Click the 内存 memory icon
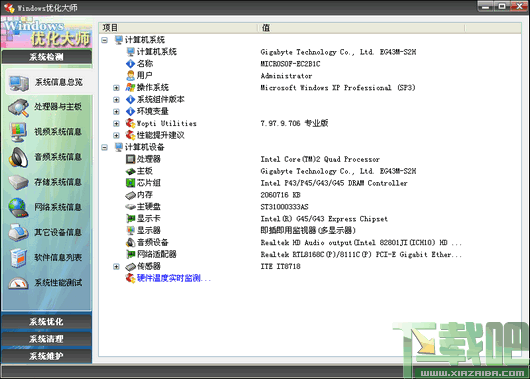 [x=130, y=195]
